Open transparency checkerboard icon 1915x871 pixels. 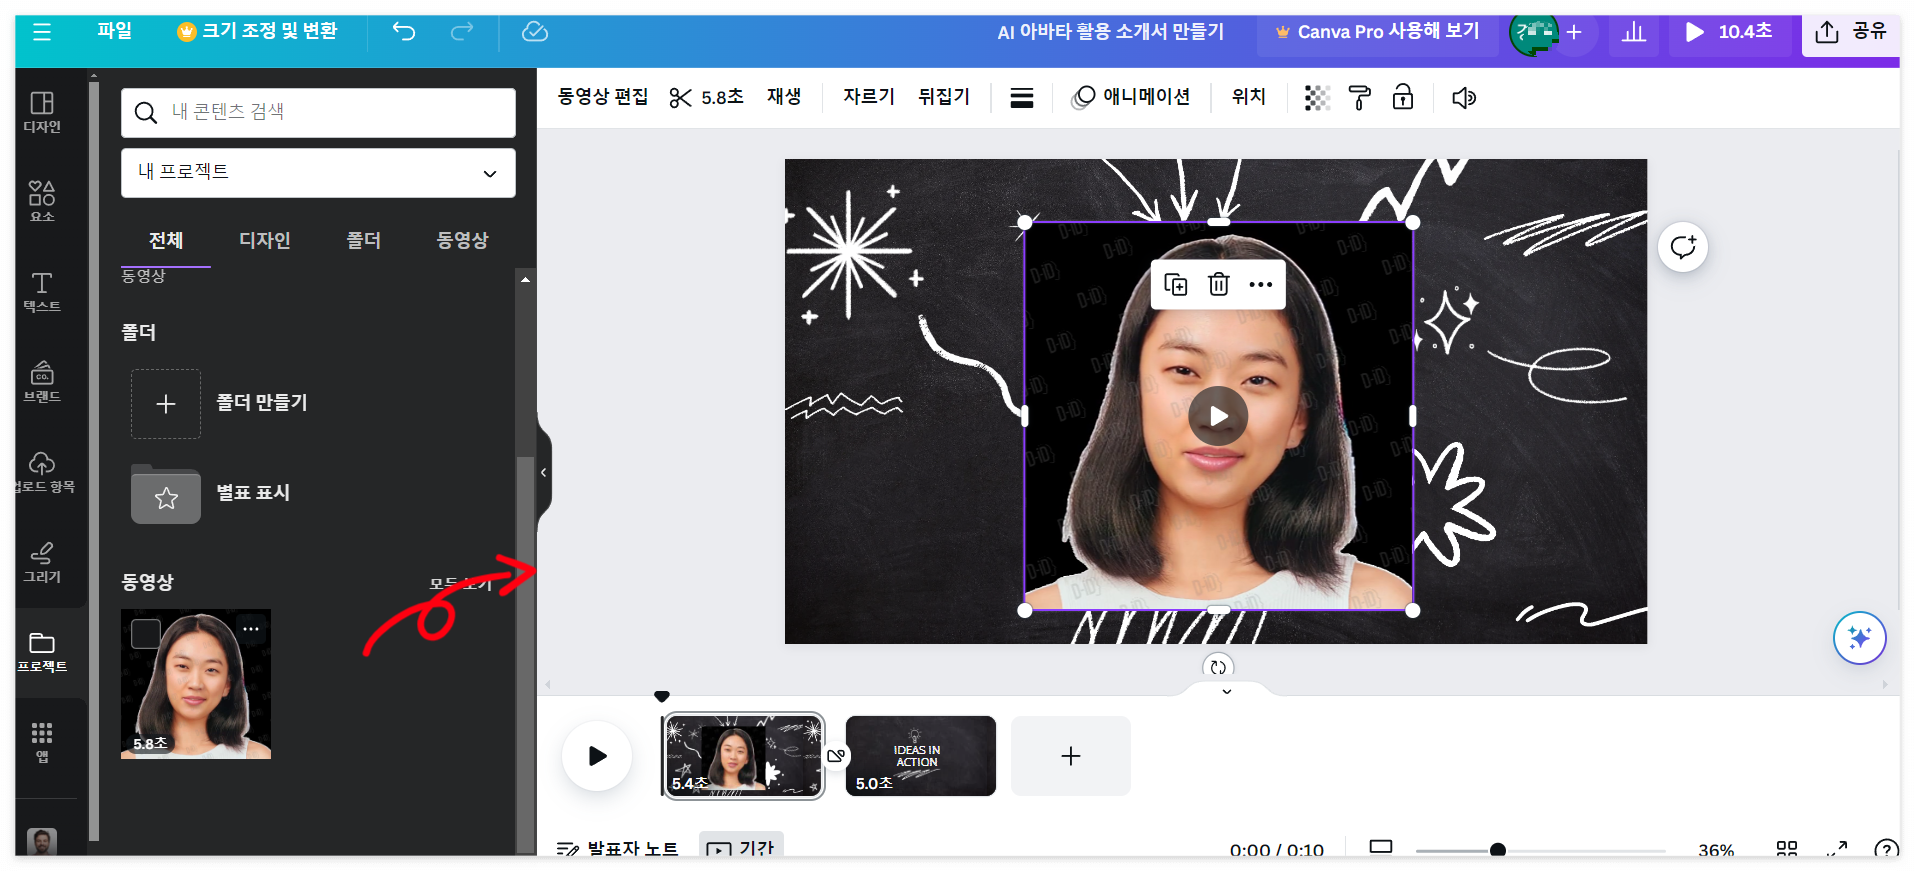pos(1317,98)
